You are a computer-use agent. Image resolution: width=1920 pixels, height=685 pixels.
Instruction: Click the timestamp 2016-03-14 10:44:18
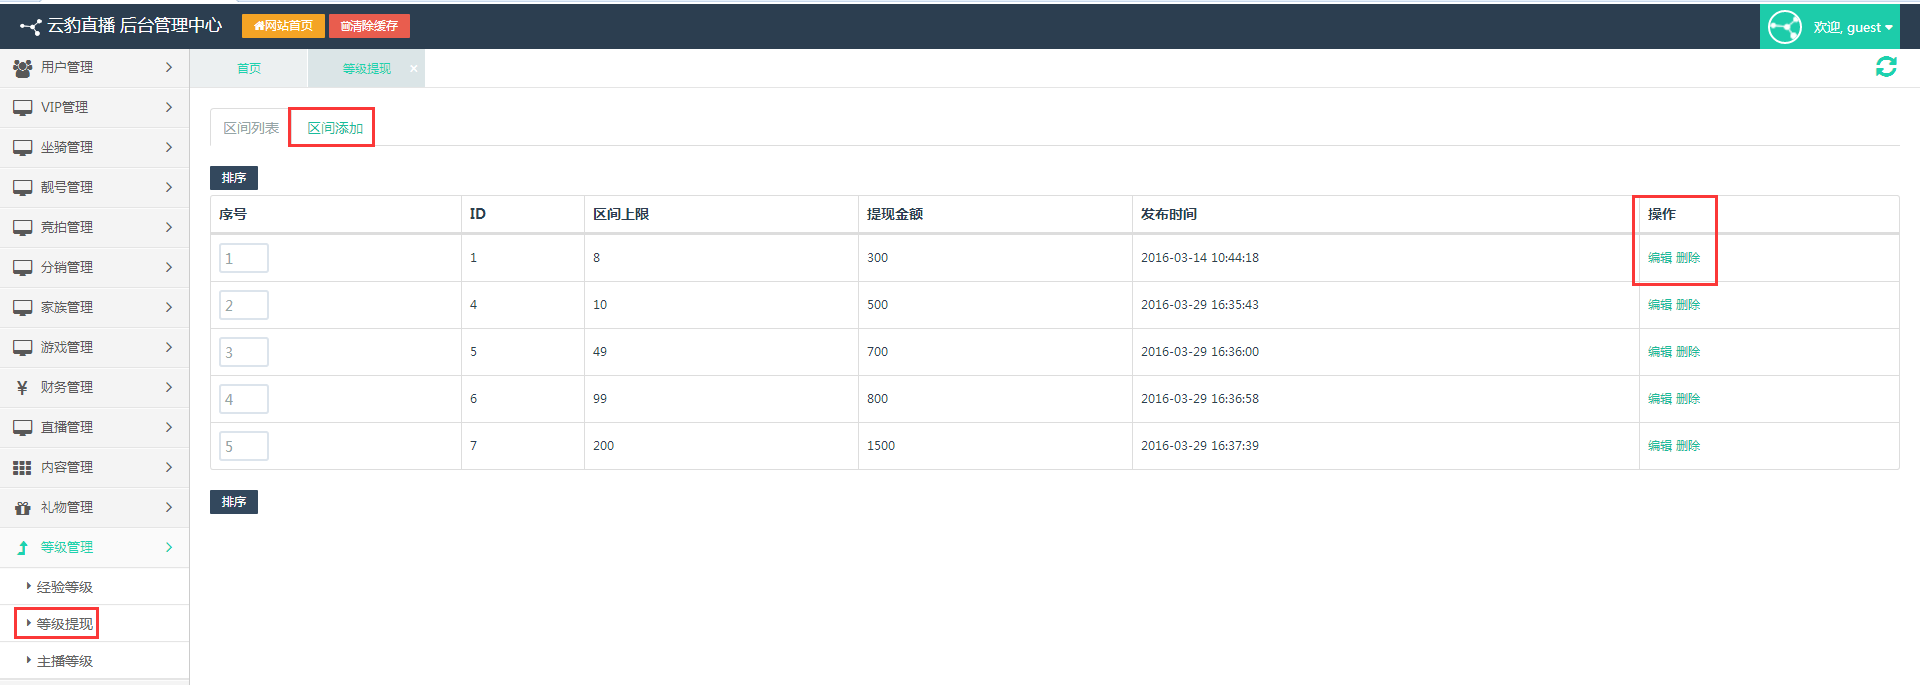1200,258
